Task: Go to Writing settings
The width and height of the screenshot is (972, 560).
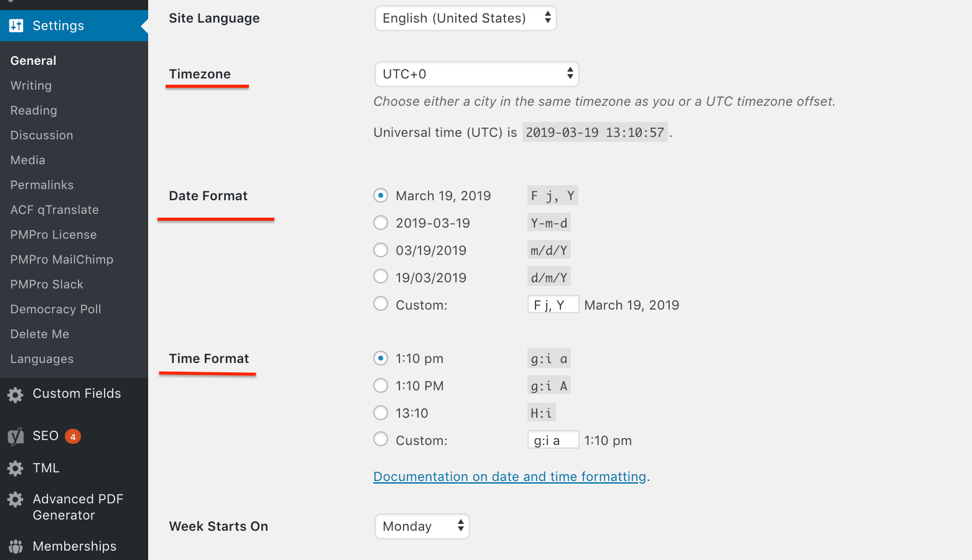Action: pyautogui.click(x=31, y=86)
